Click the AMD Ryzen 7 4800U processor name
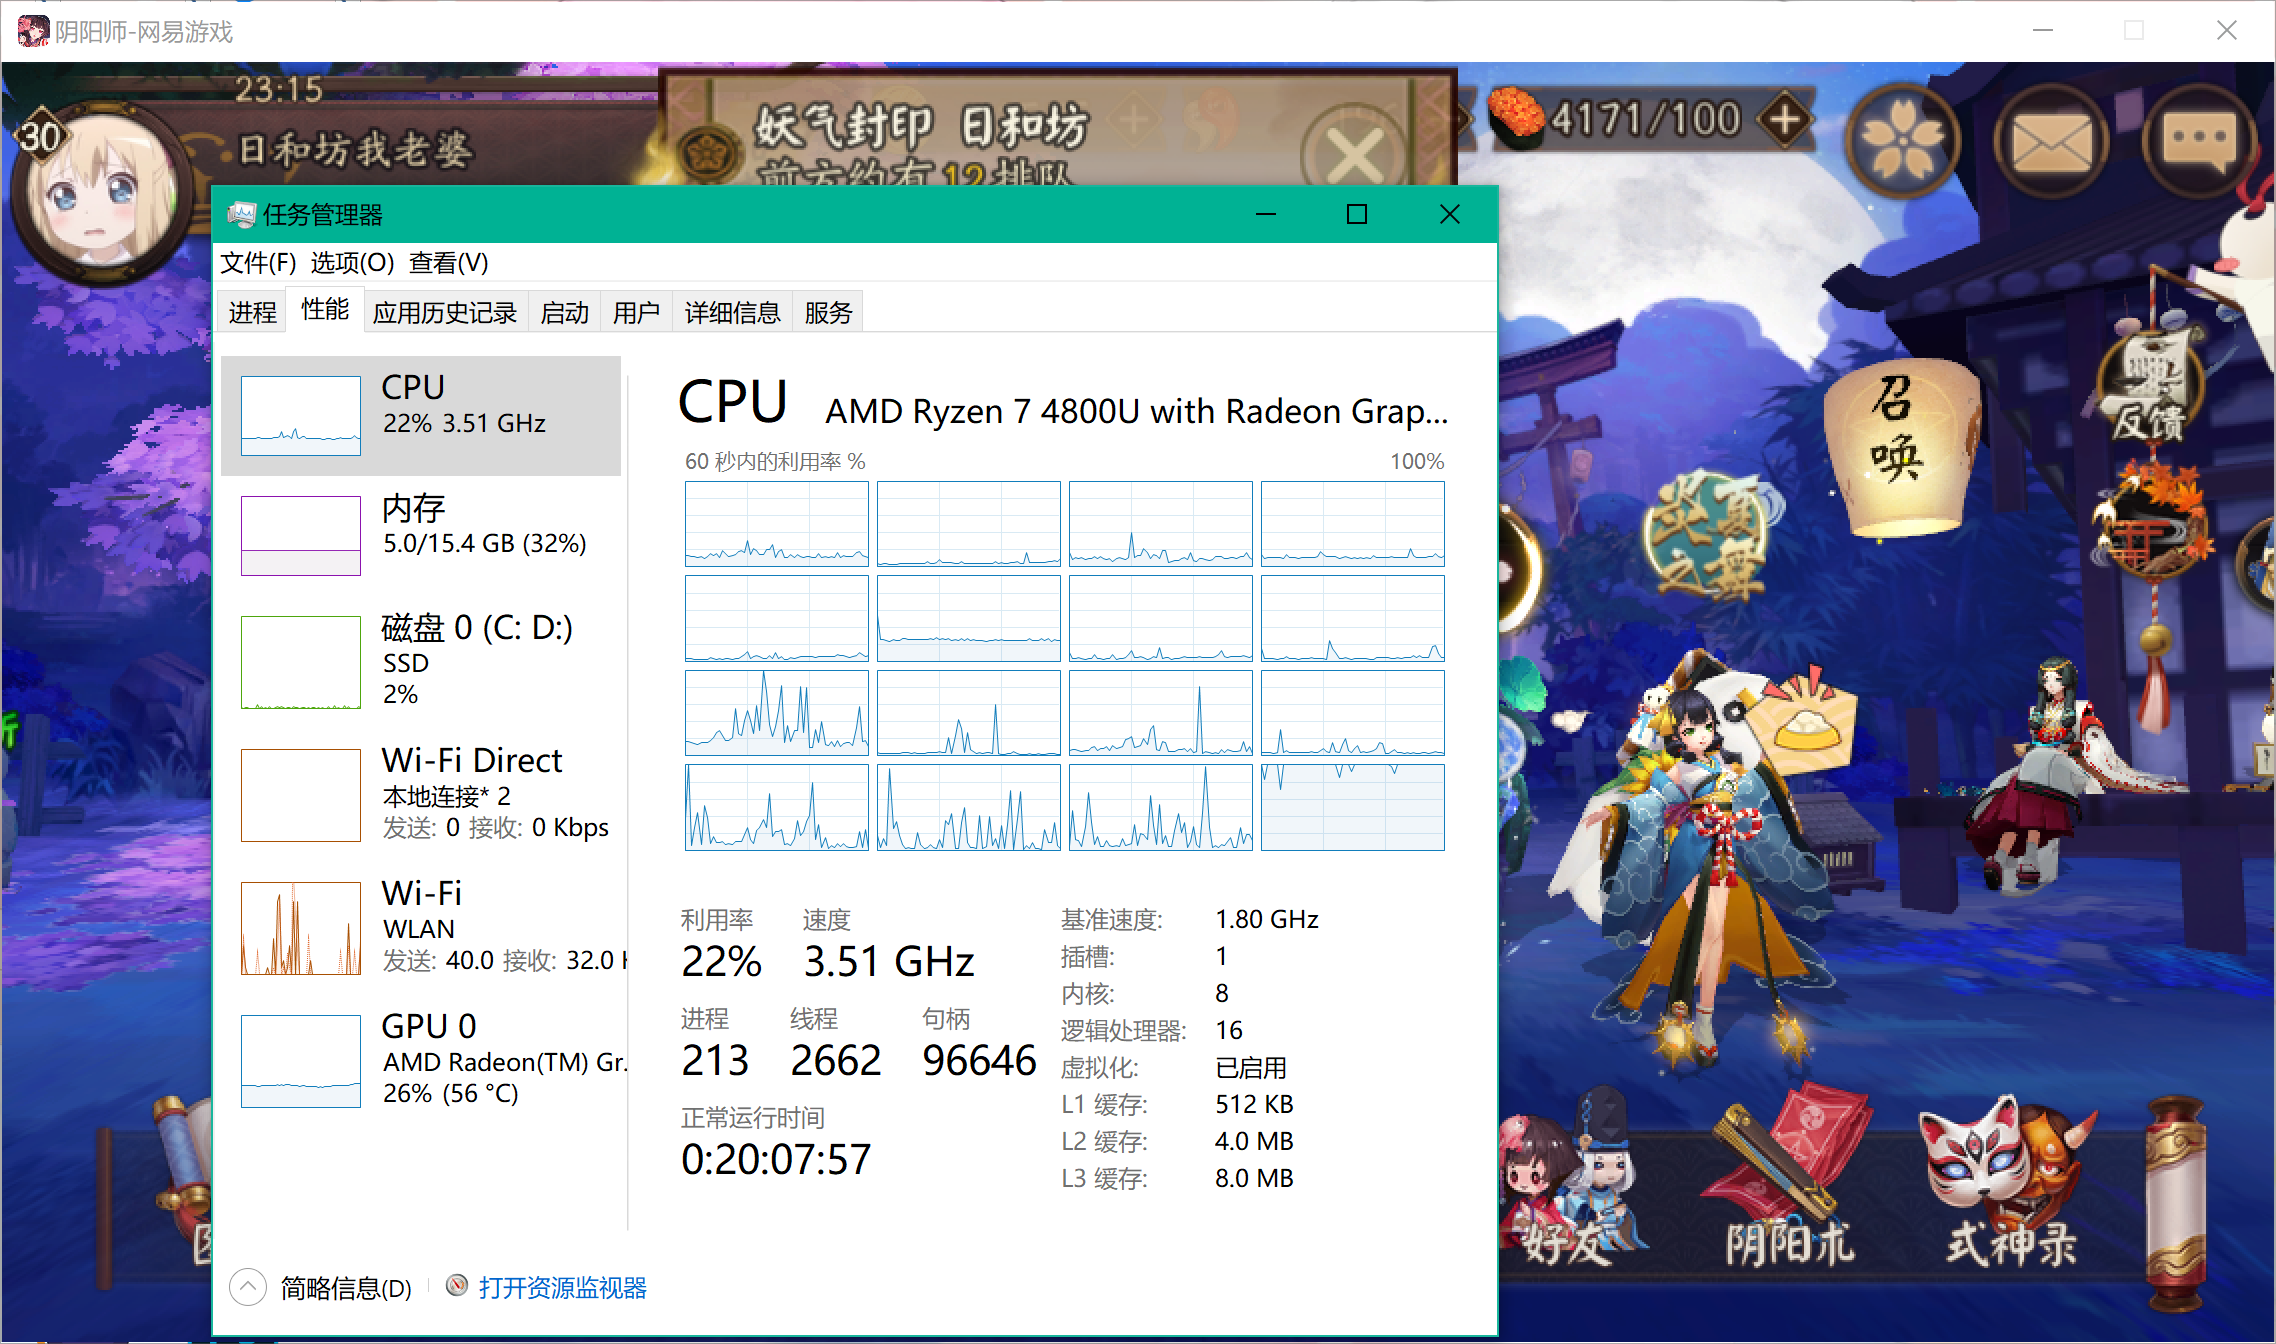2276x1344 pixels. pos(1136,411)
